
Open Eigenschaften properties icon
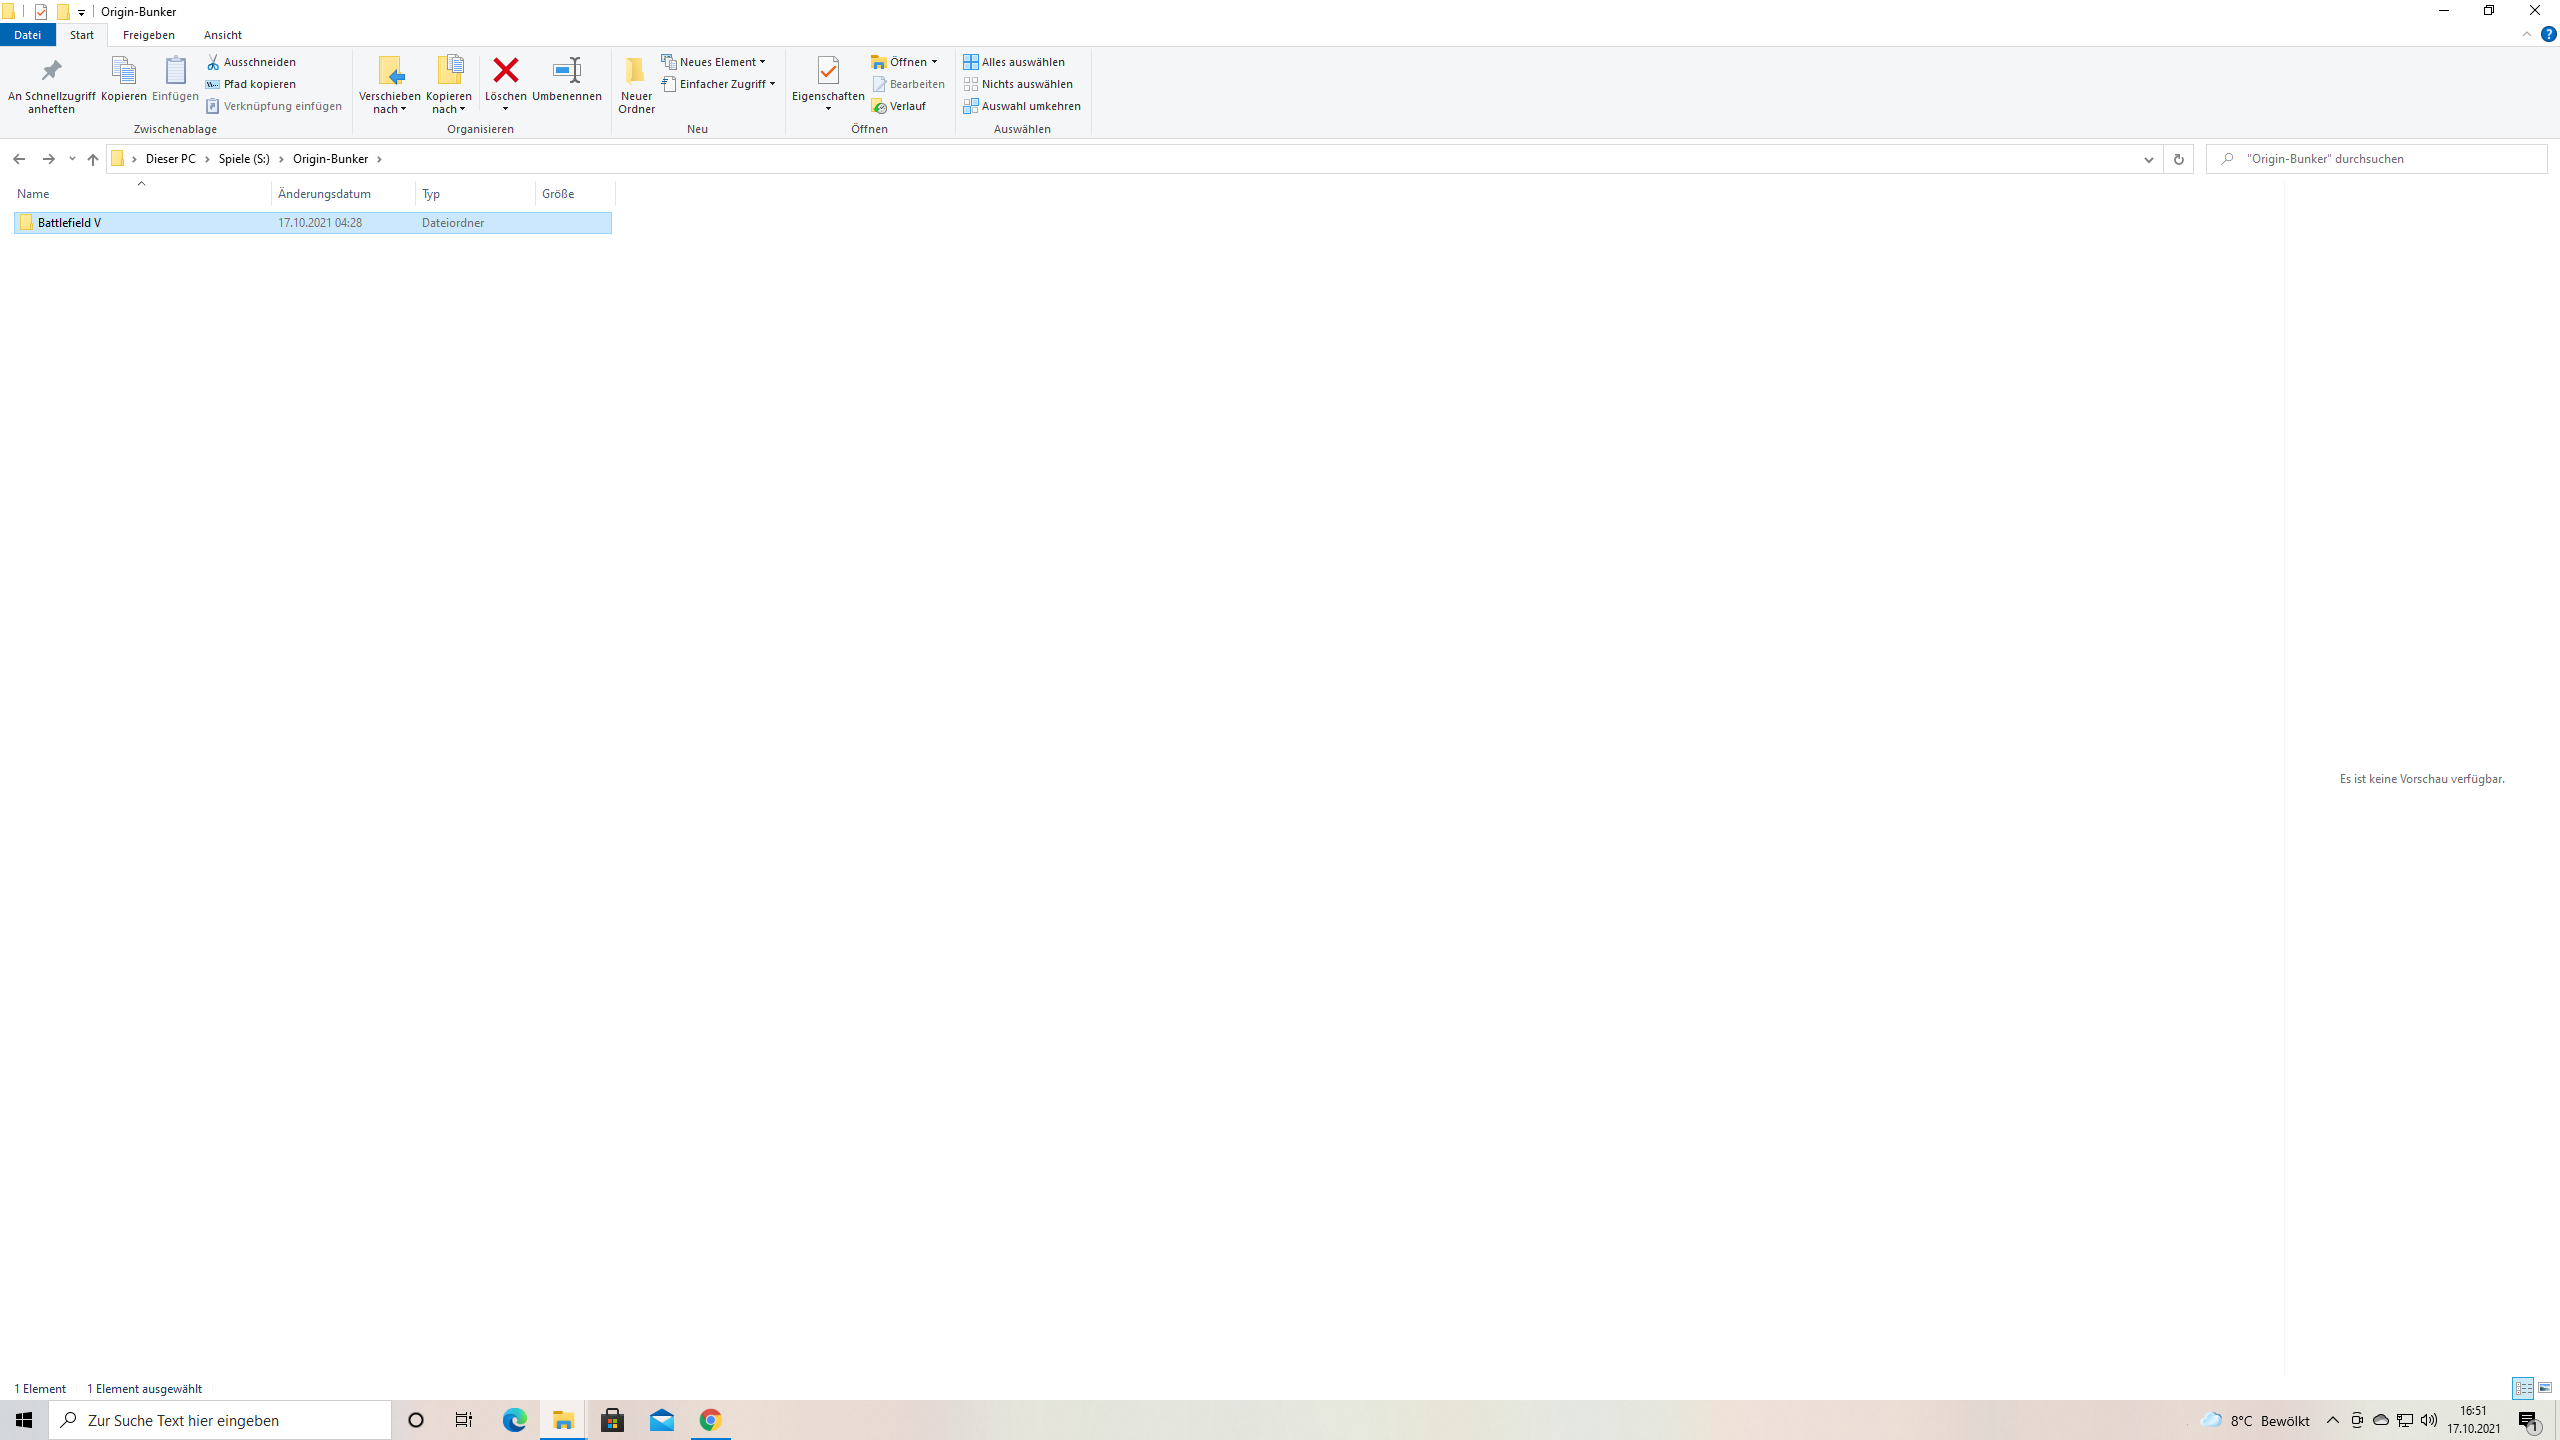tap(828, 70)
